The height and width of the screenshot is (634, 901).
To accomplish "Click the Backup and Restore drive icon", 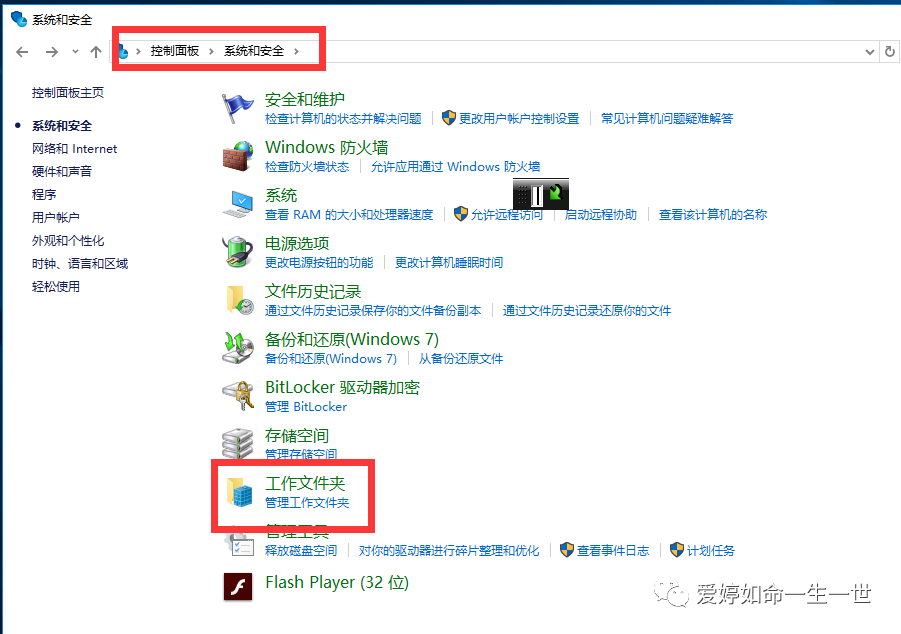I will [238, 348].
